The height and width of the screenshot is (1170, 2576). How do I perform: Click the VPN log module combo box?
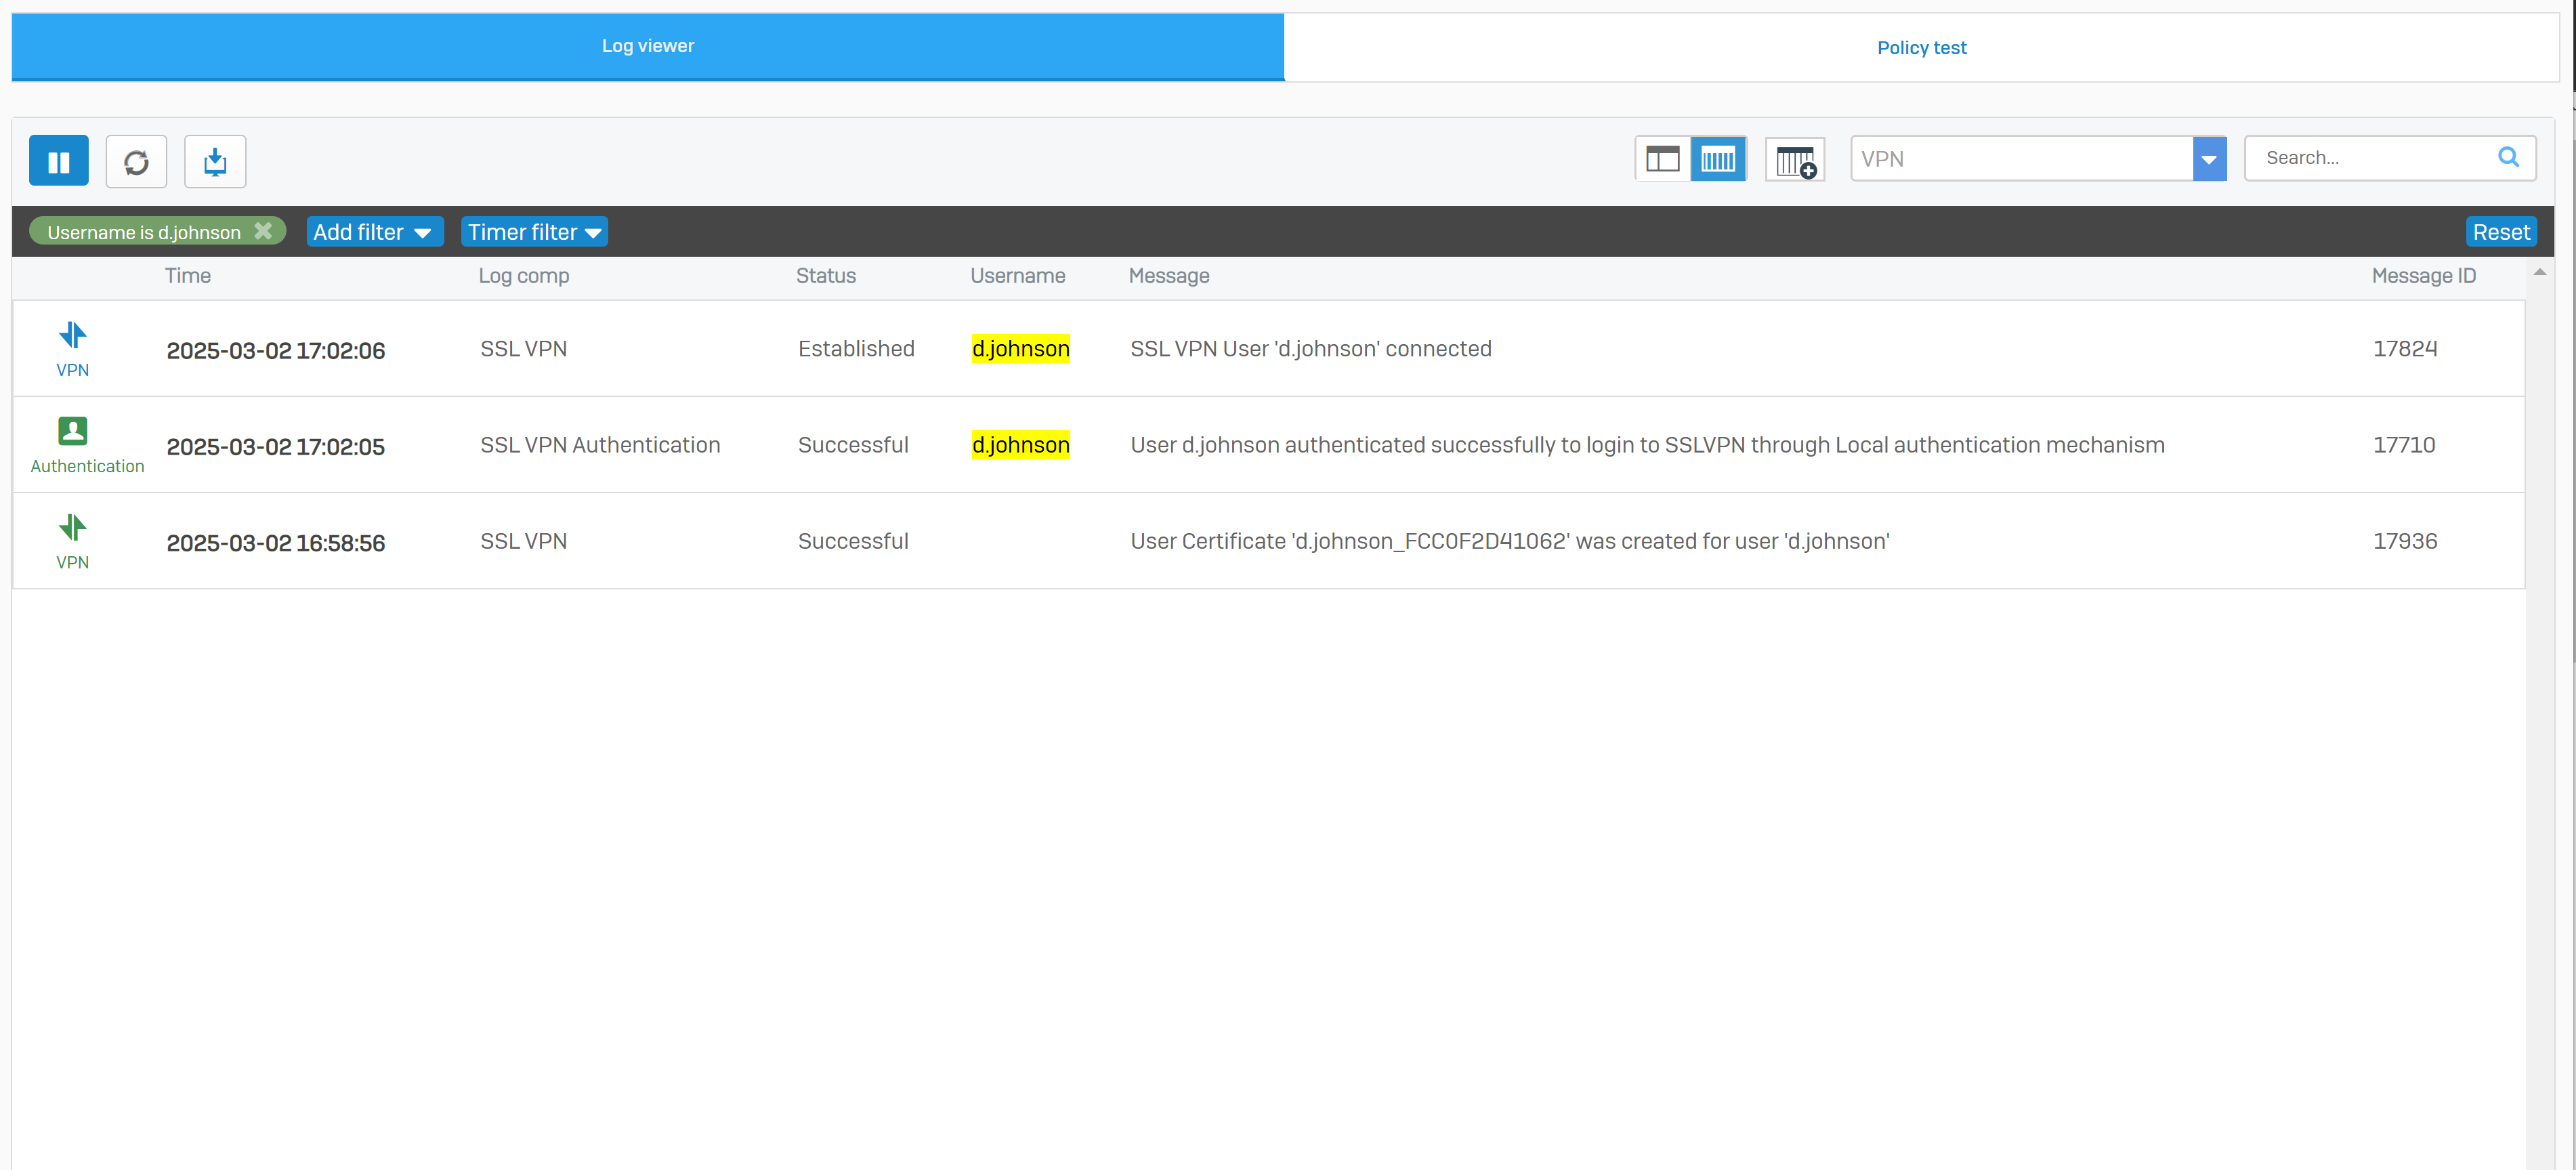tap(2038, 159)
